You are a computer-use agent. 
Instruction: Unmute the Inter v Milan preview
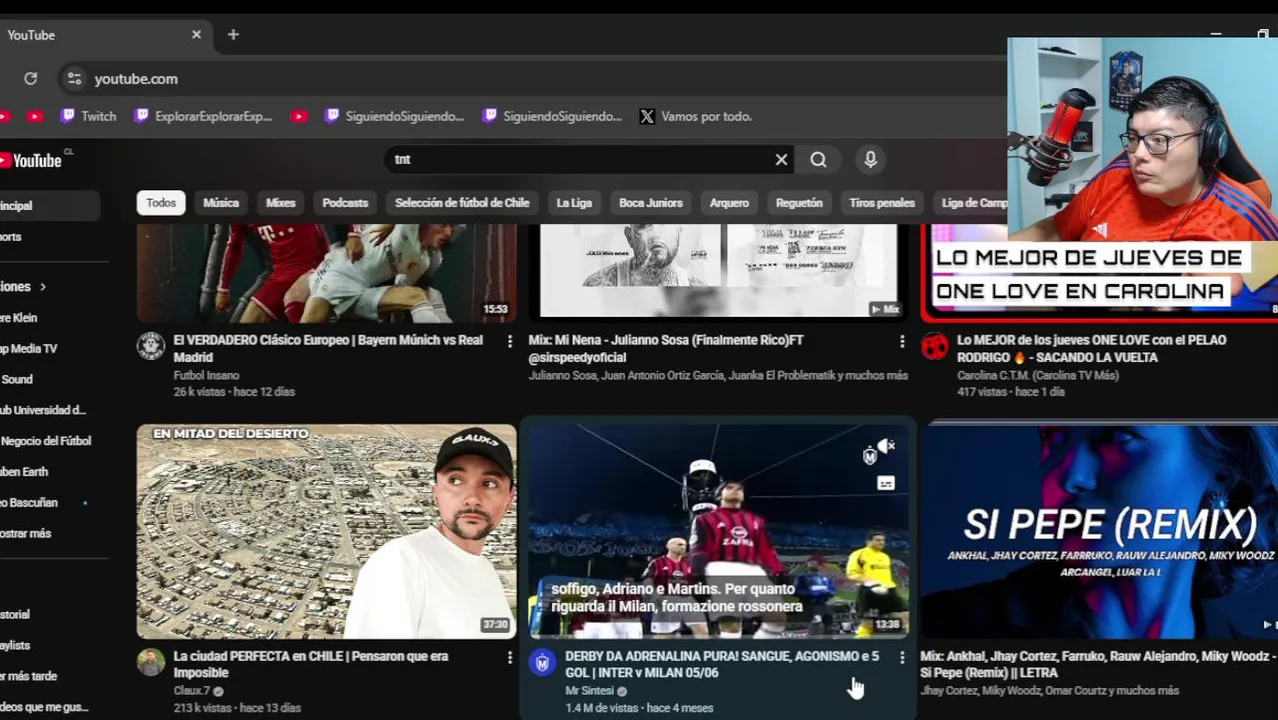pos(886,446)
